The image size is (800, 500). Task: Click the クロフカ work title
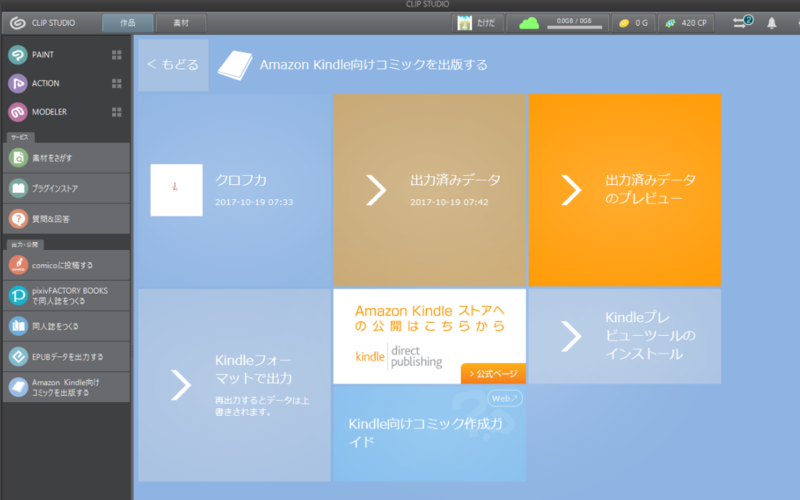[241, 180]
